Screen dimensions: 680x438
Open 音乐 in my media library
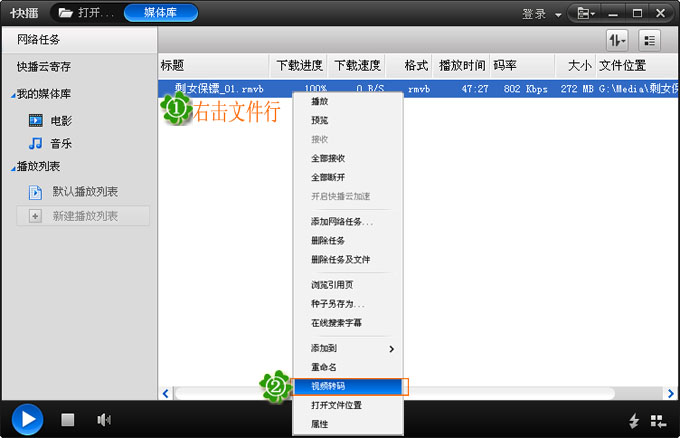[x=61, y=144]
